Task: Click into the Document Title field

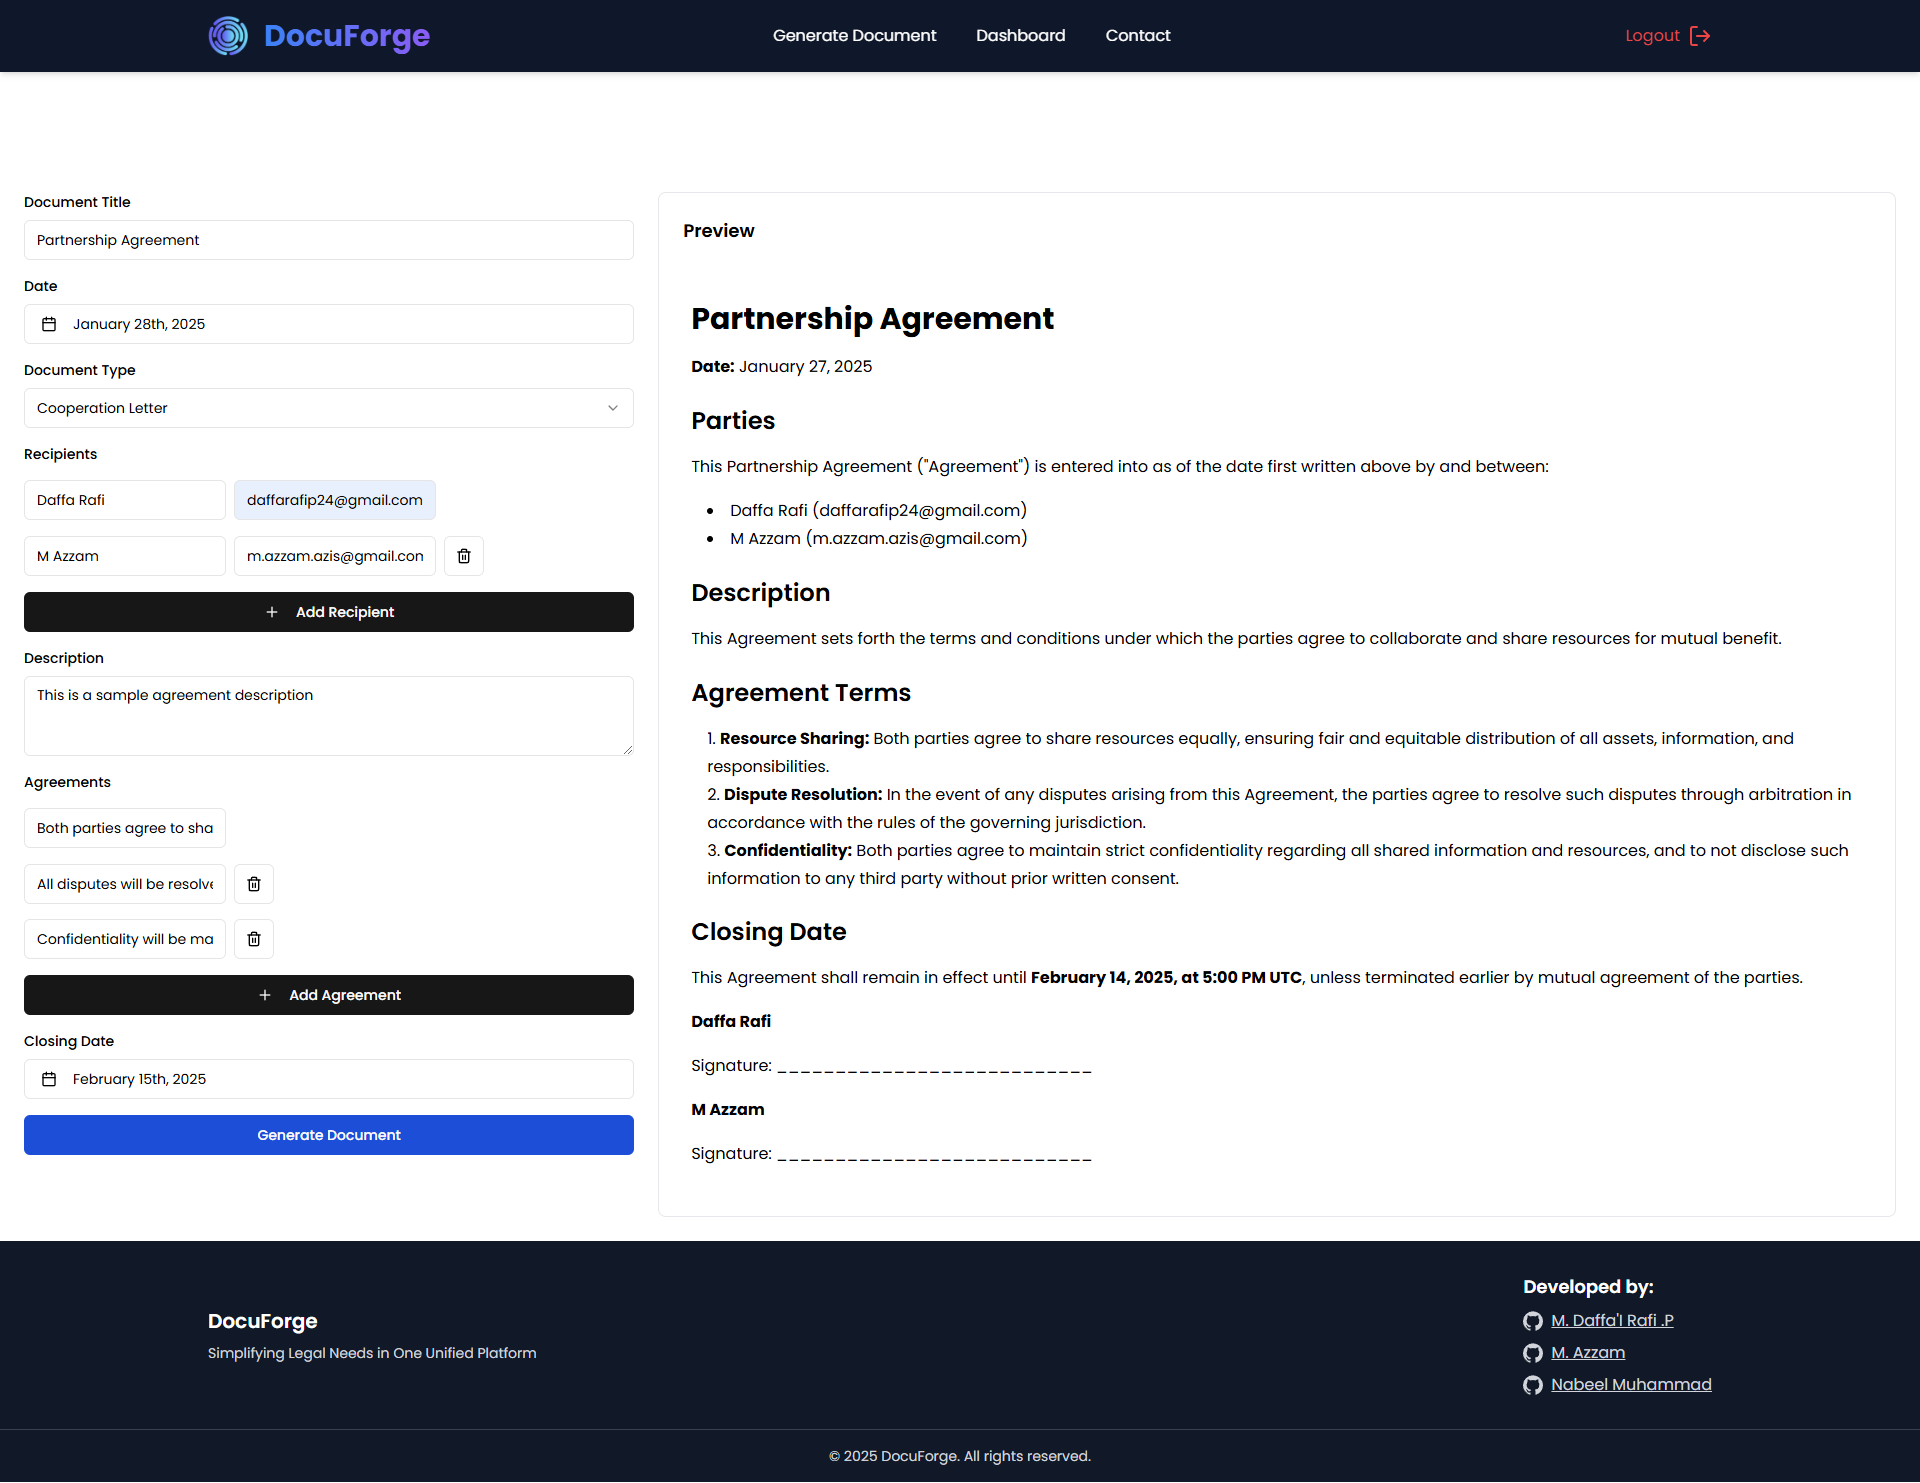Action: click(x=328, y=240)
